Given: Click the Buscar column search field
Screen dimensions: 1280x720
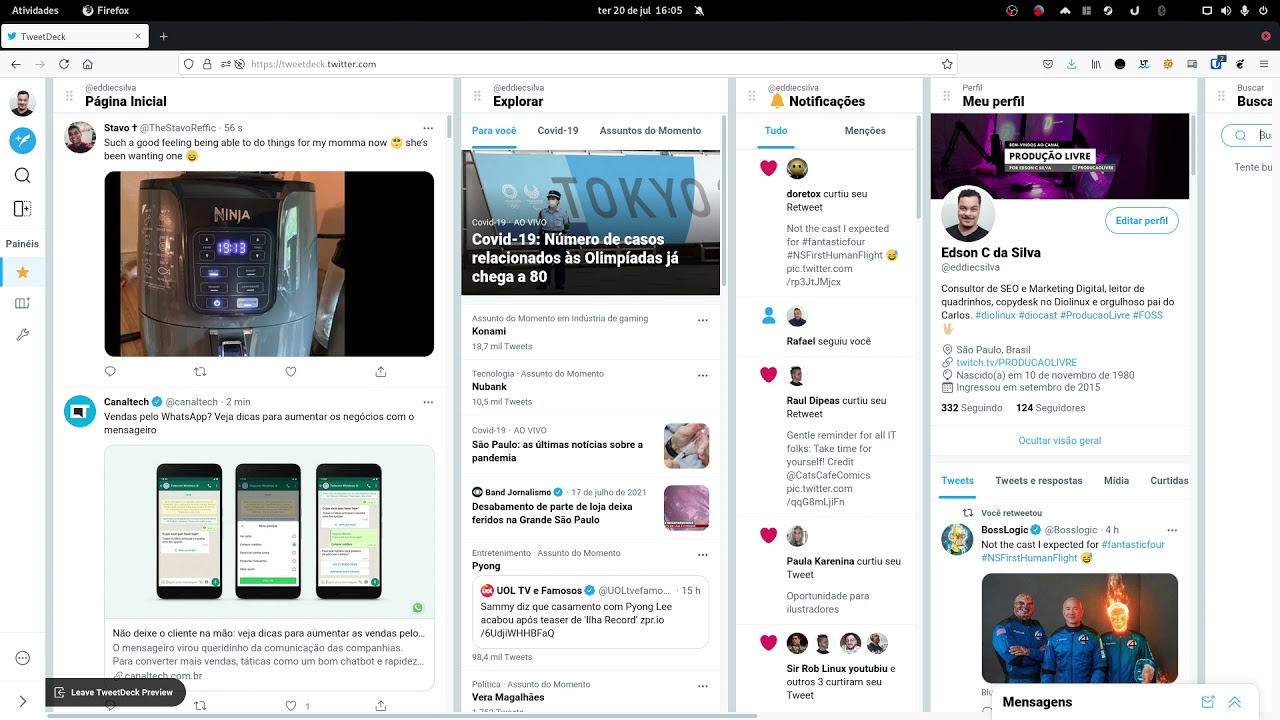Looking at the screenshot, I should (1249, 136).
